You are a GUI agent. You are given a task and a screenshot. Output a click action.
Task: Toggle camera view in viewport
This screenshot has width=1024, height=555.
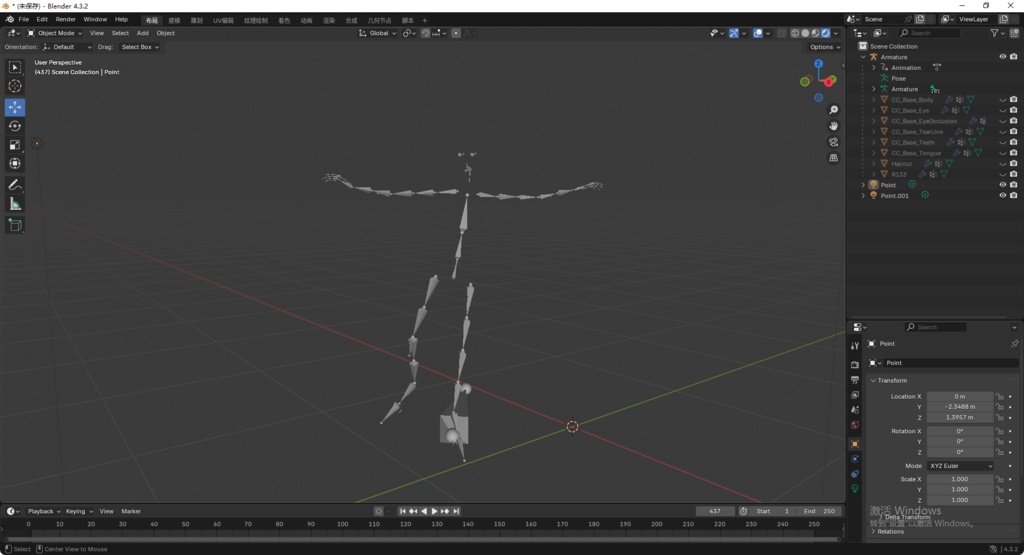point(833,142)
